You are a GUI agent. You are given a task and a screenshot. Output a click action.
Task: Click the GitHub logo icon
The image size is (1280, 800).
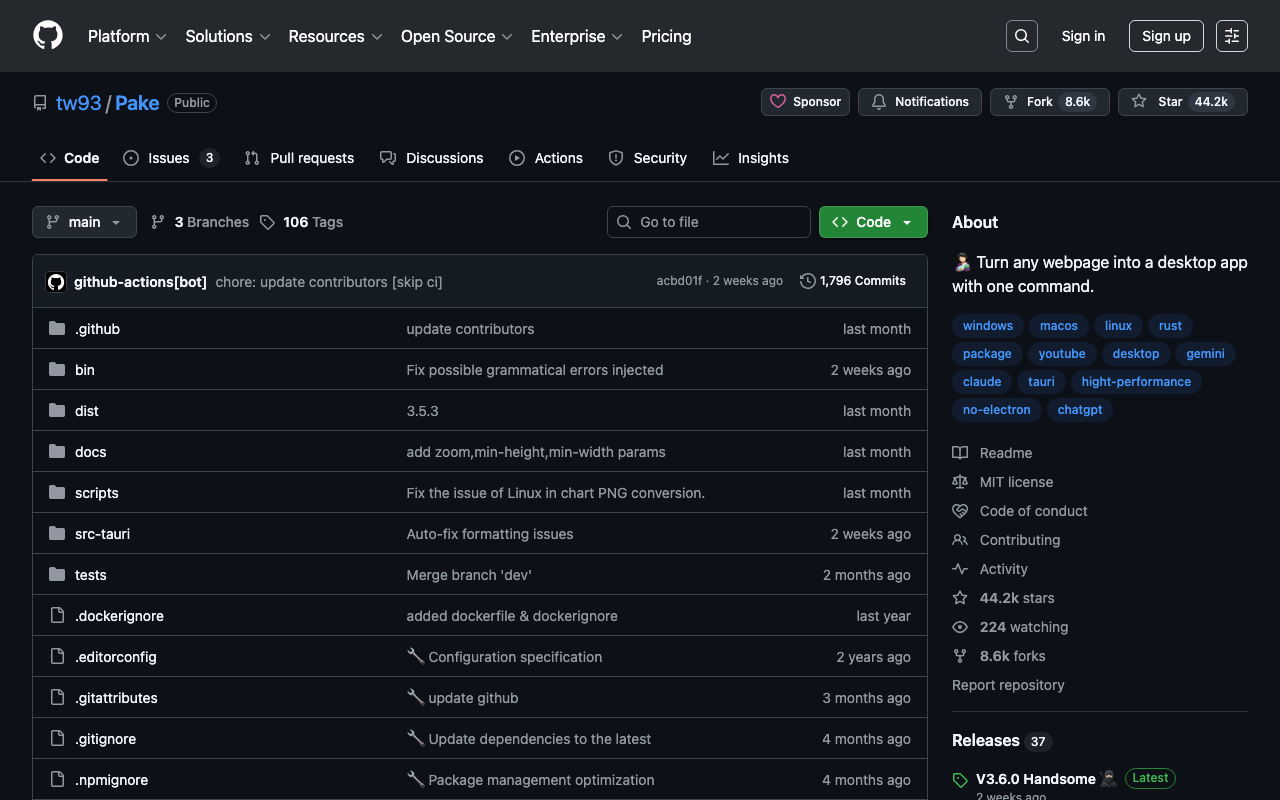[x=48, y=36]
